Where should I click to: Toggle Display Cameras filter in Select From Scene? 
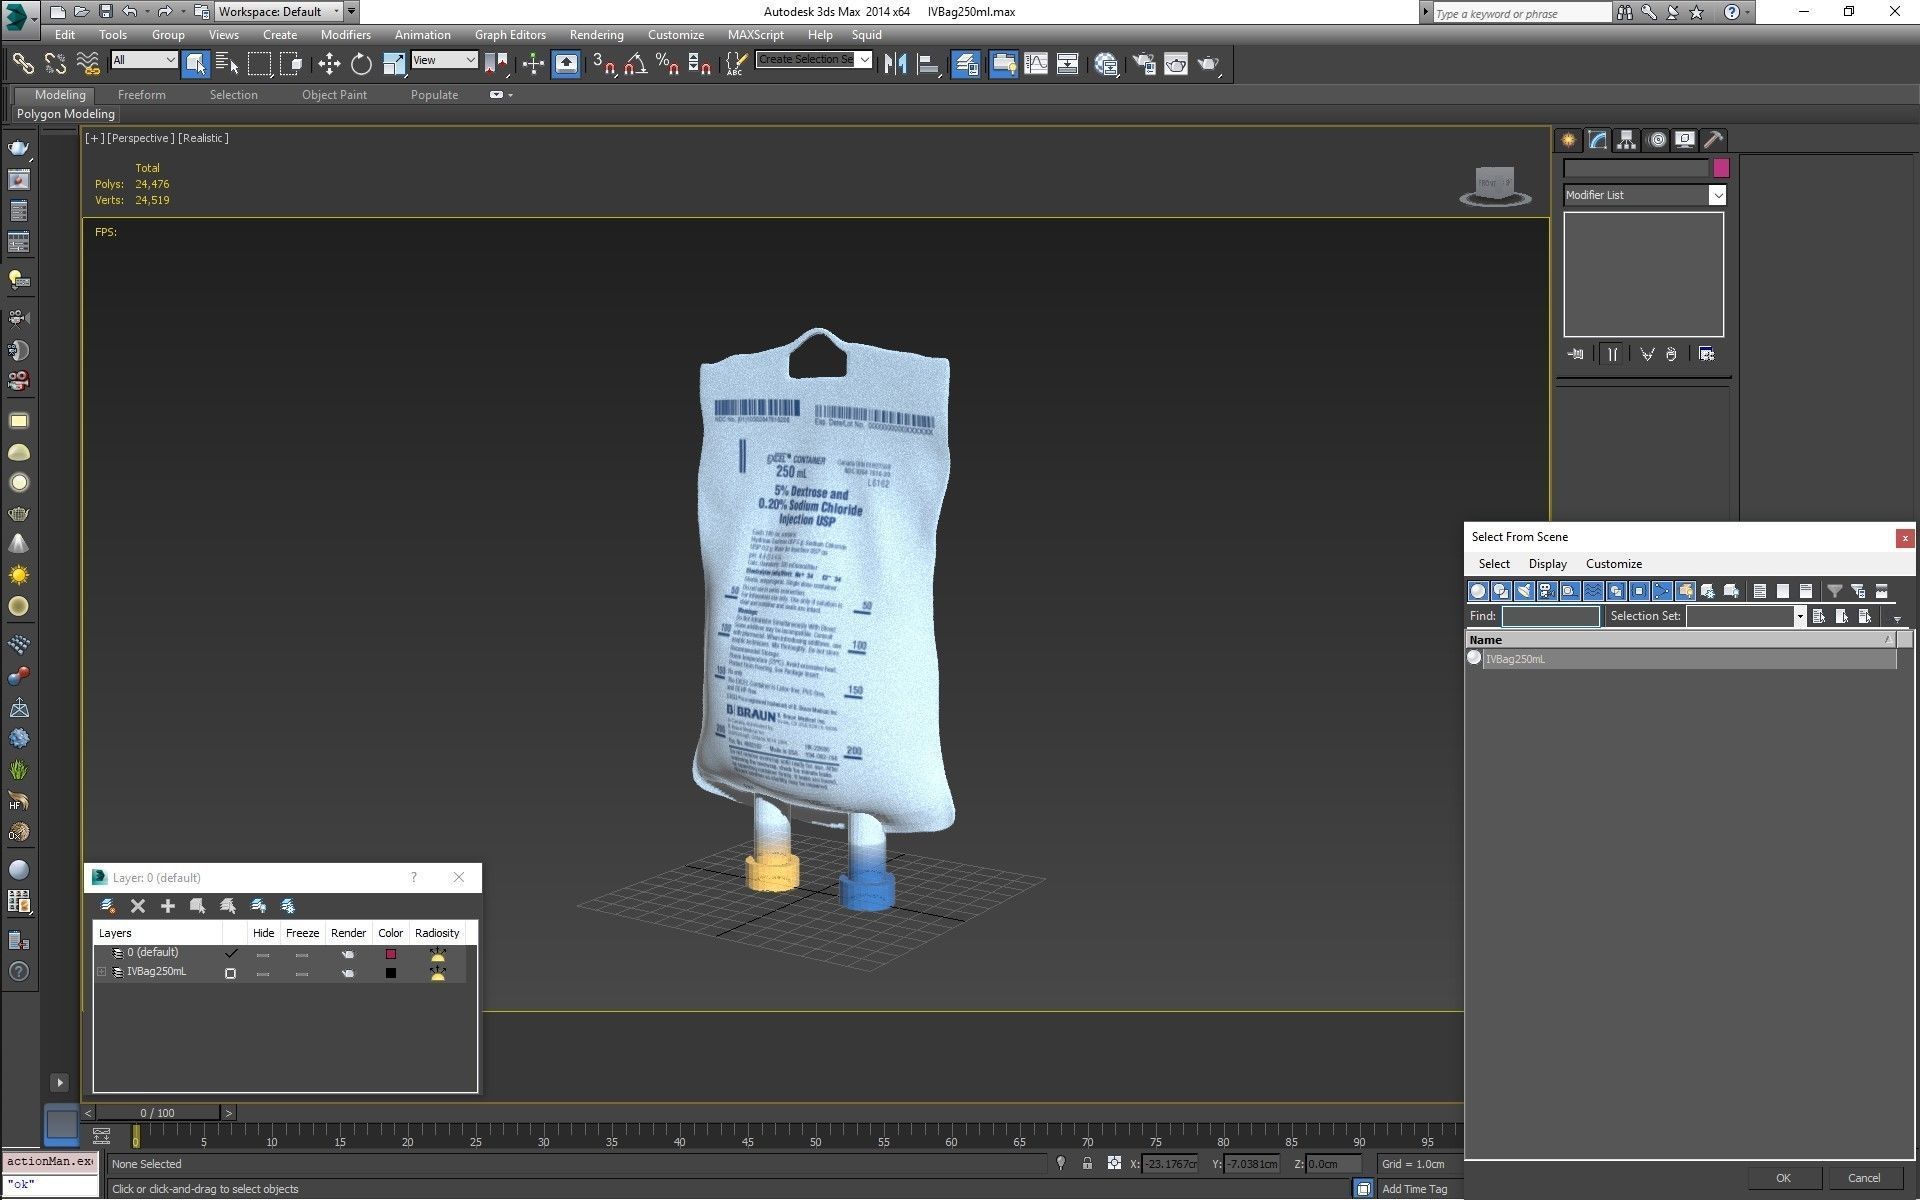click(x=1547, y=591)
